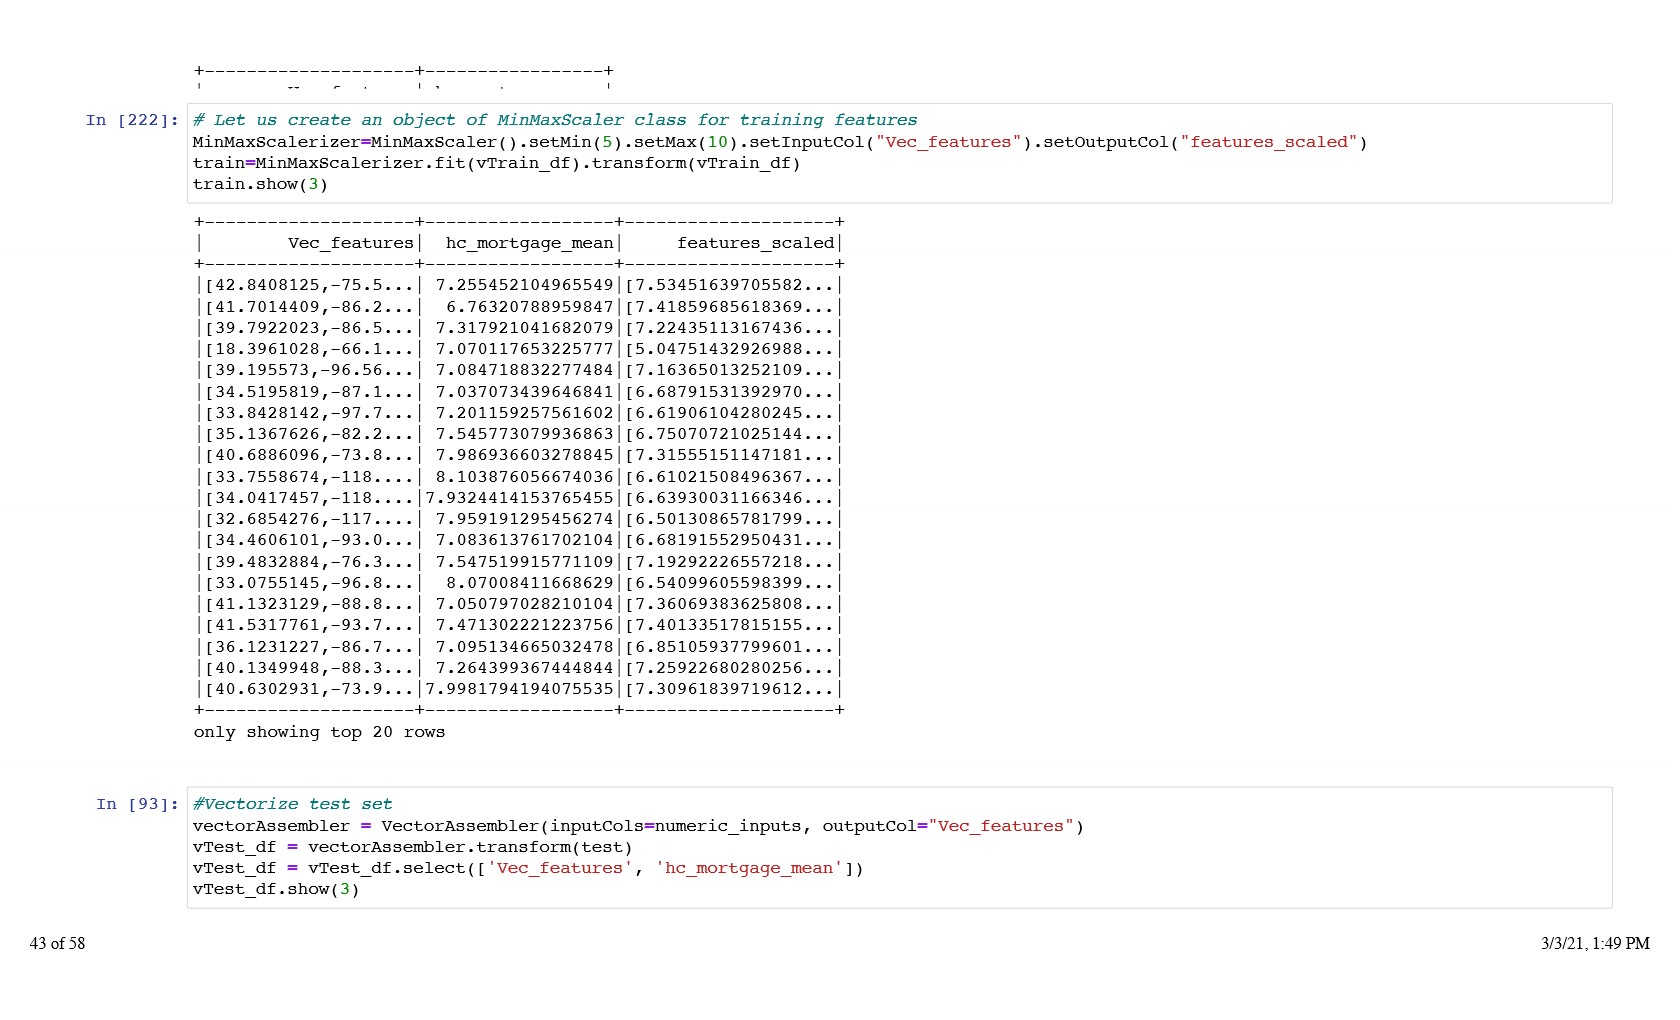Image resolution: width=1680 pixels, height=1020 pixels.
Task: Click the vTest_df.show(3) code line
Action: pos(275,889)
